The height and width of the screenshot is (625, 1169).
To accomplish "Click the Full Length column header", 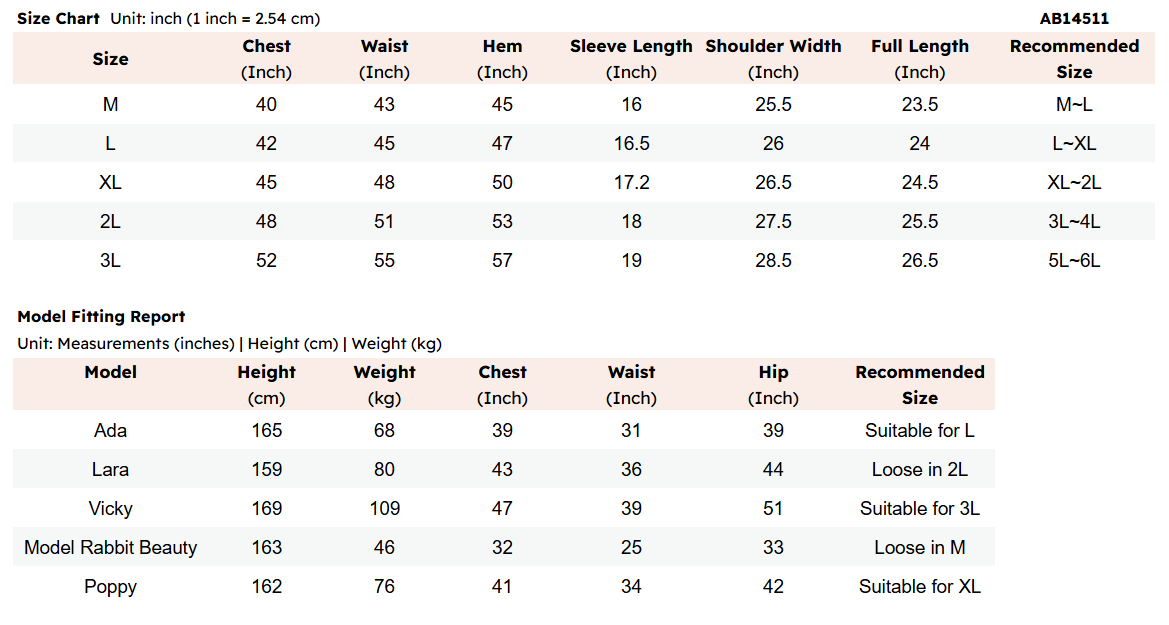I will [x=919, y=59].
